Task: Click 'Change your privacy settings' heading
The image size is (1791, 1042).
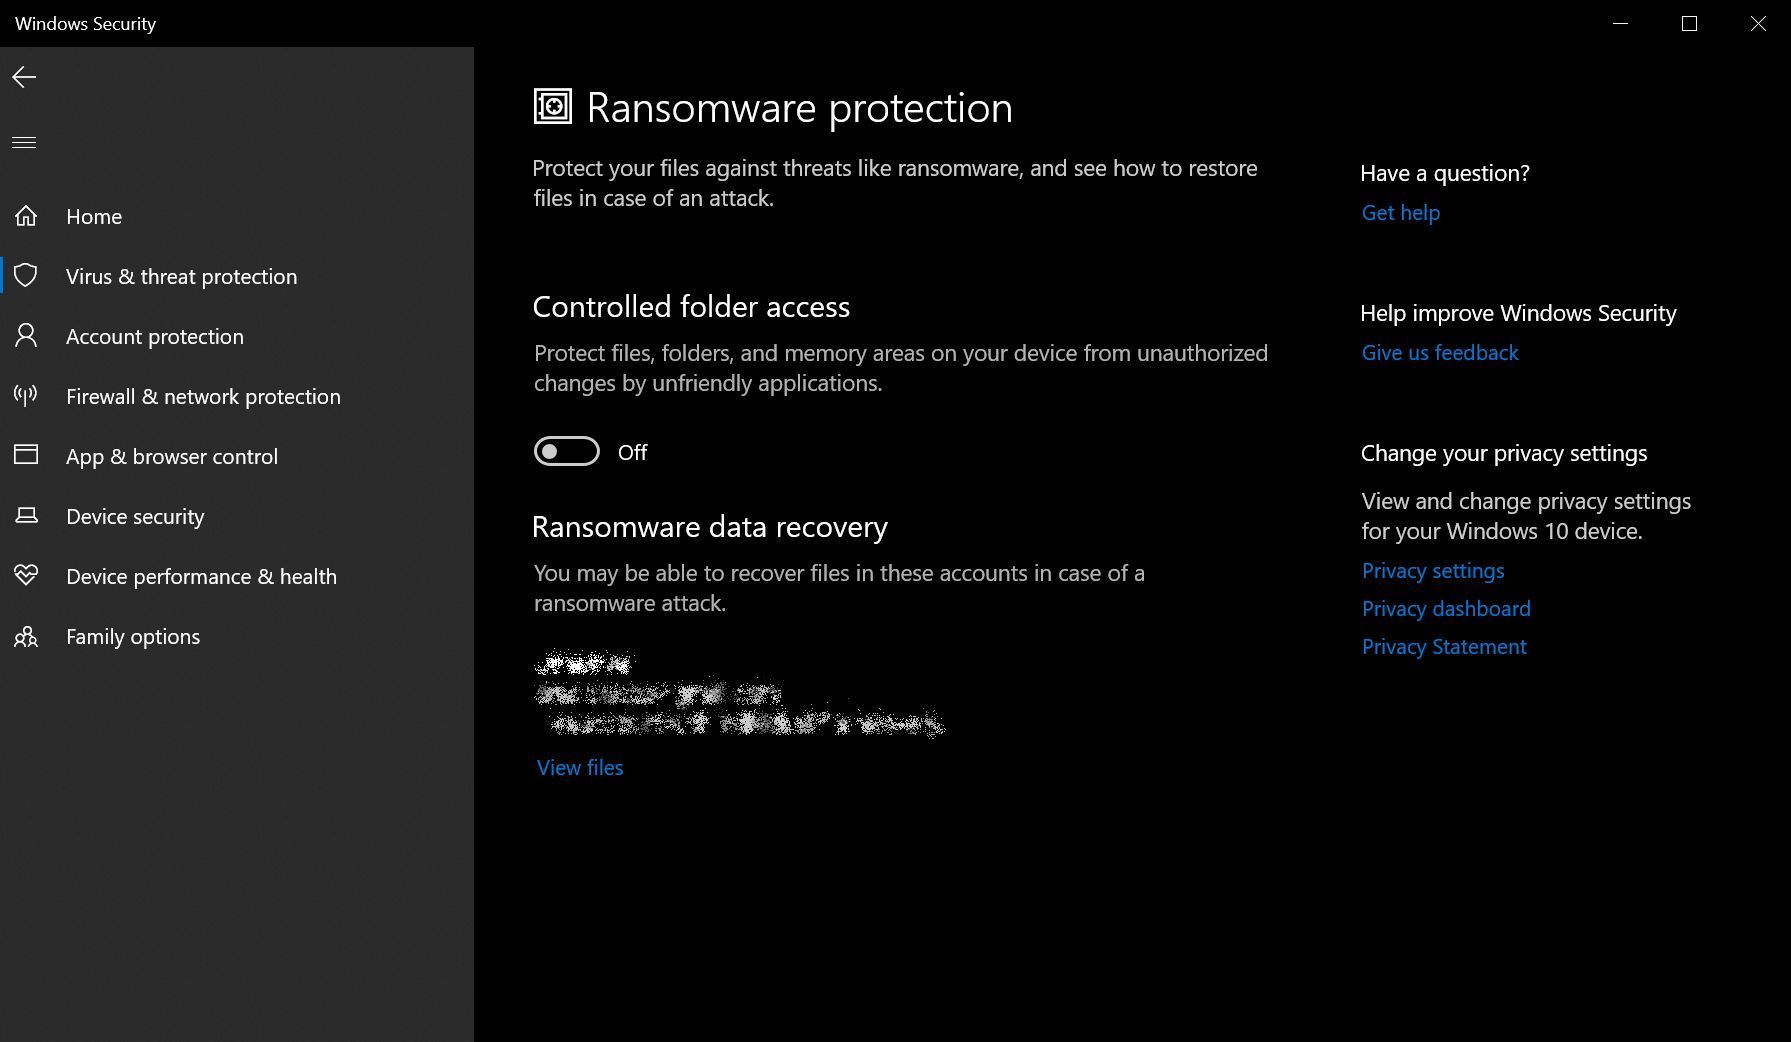Action: click(x=1504, y=453)
